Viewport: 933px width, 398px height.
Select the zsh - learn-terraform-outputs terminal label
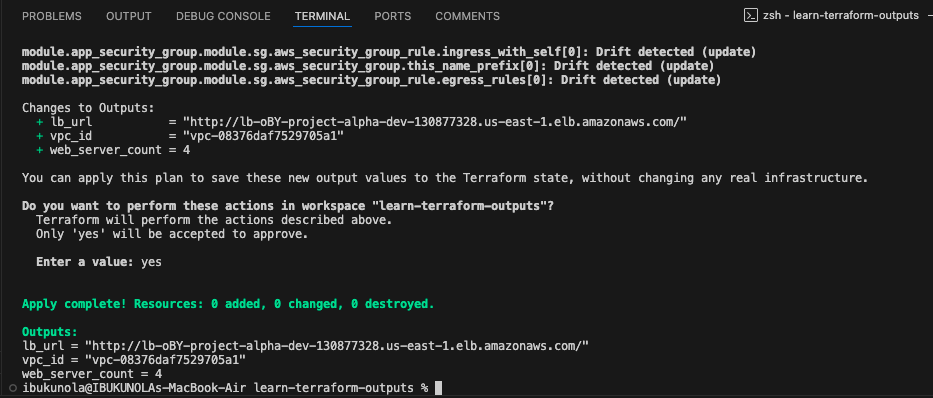[841, 15]
